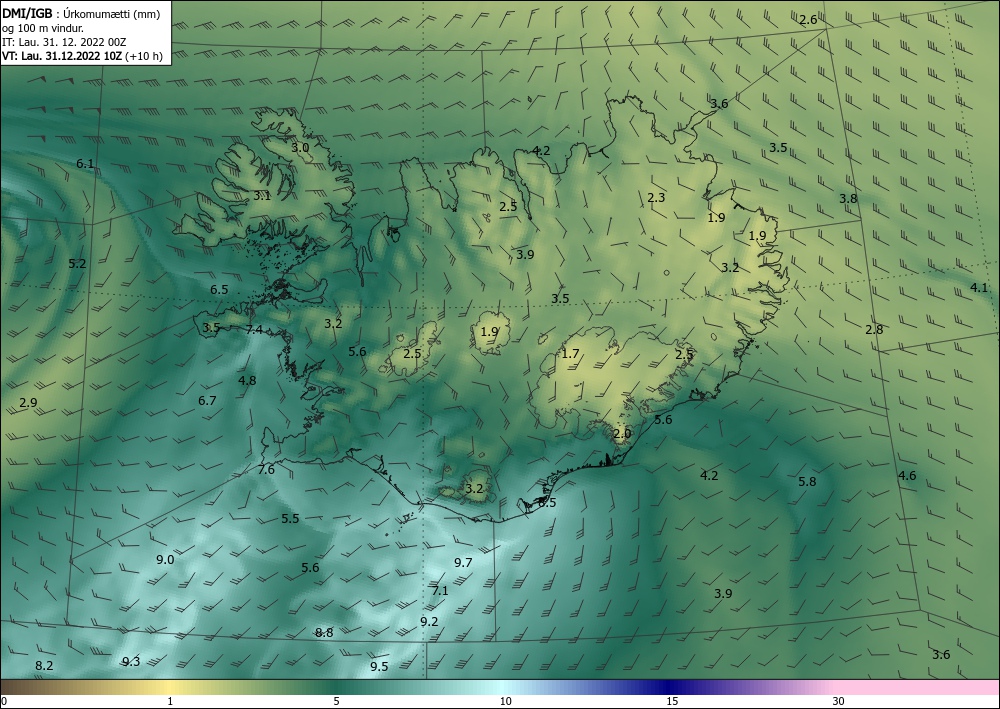Click the 6.7 value on the map

[207, 401]
